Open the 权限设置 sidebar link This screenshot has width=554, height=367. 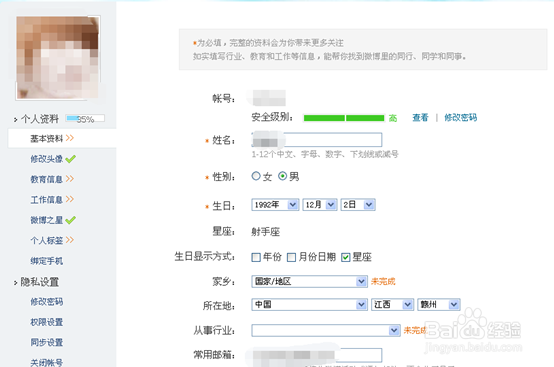coord(47,322)
